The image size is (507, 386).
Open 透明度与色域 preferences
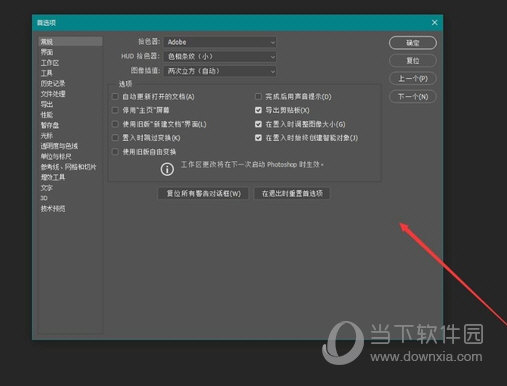(59, 146)
